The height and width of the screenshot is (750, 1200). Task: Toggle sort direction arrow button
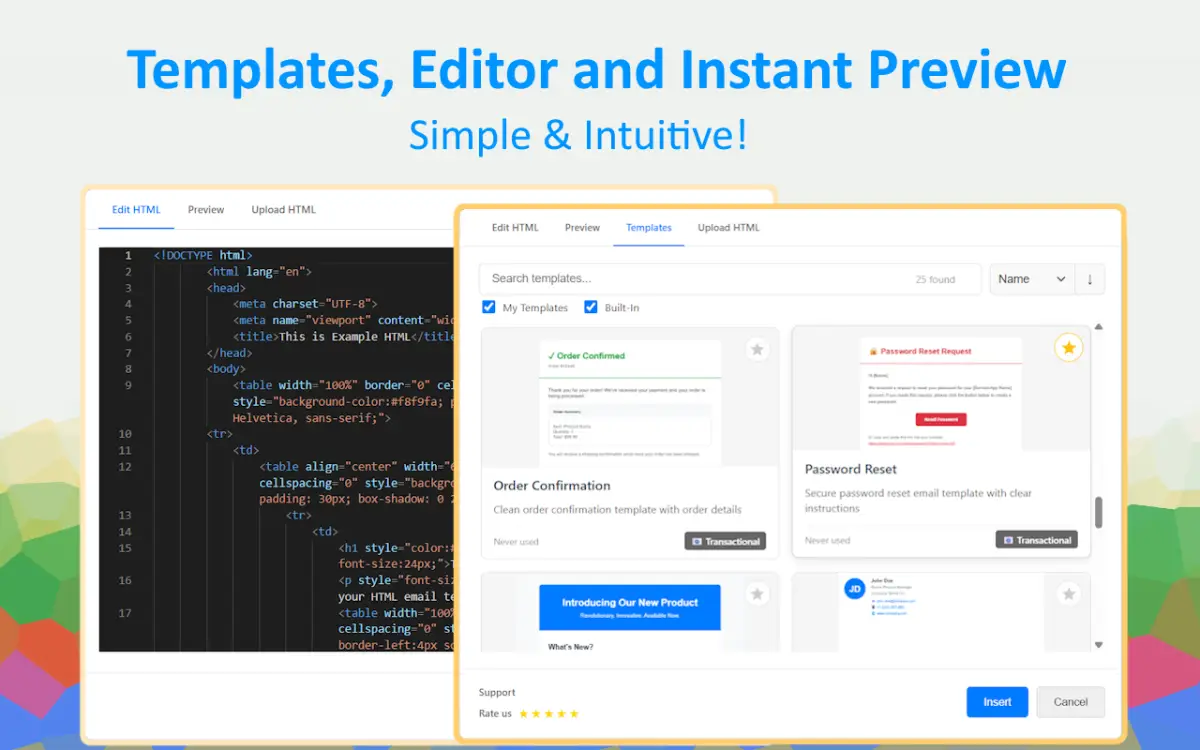1090,279
